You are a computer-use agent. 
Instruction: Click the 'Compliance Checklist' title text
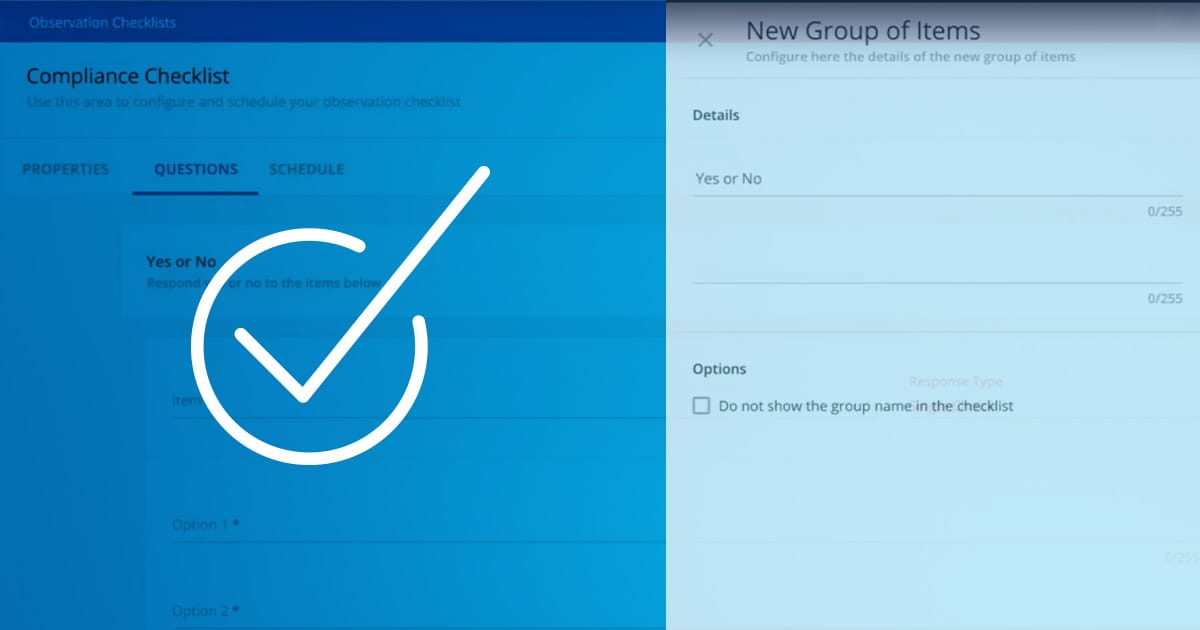click(128, 76)
